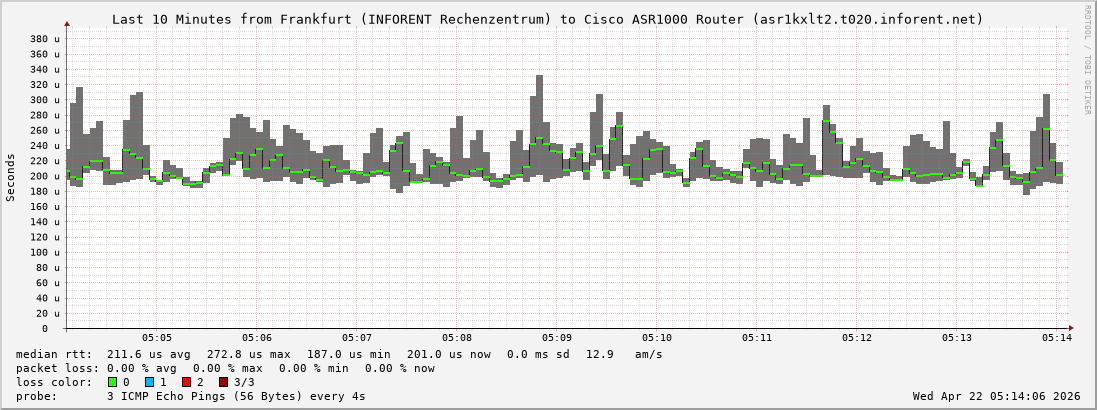The width and height of the screenshot is (1097, 410).
Task: Click the 05:14 time axis label
Action: (x=1057, y=339)
